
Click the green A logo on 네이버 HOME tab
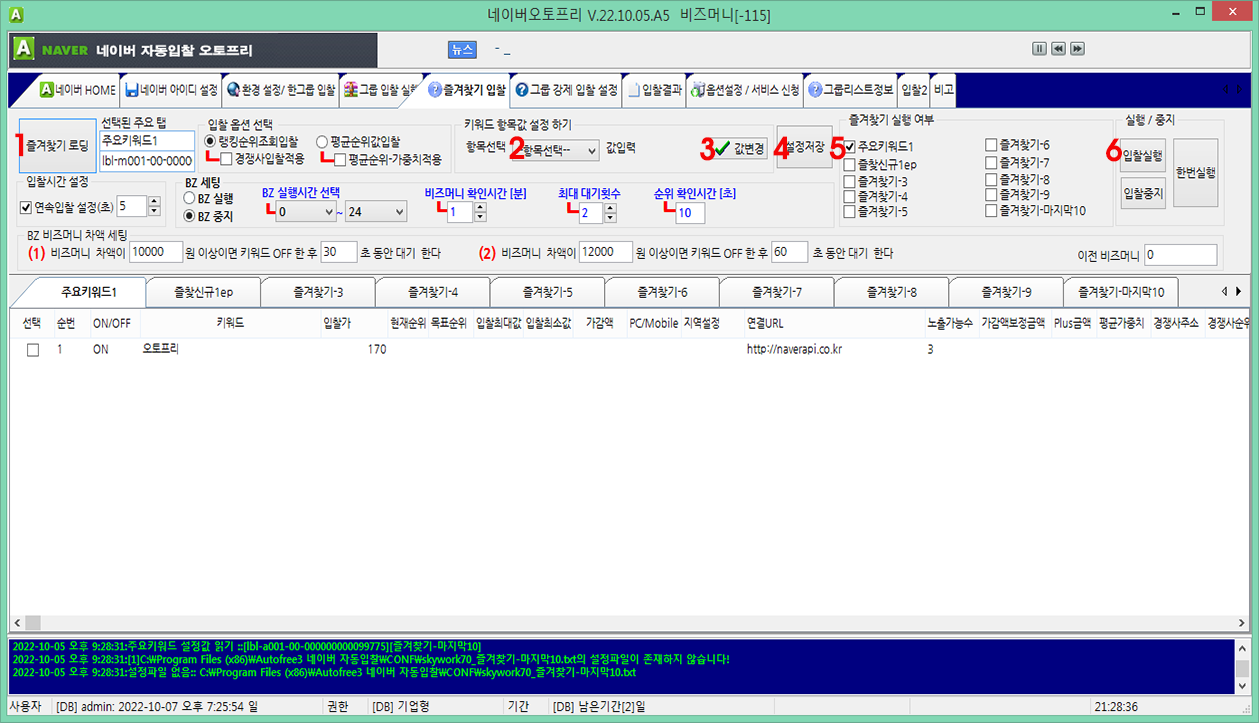[x=44, y=90]
